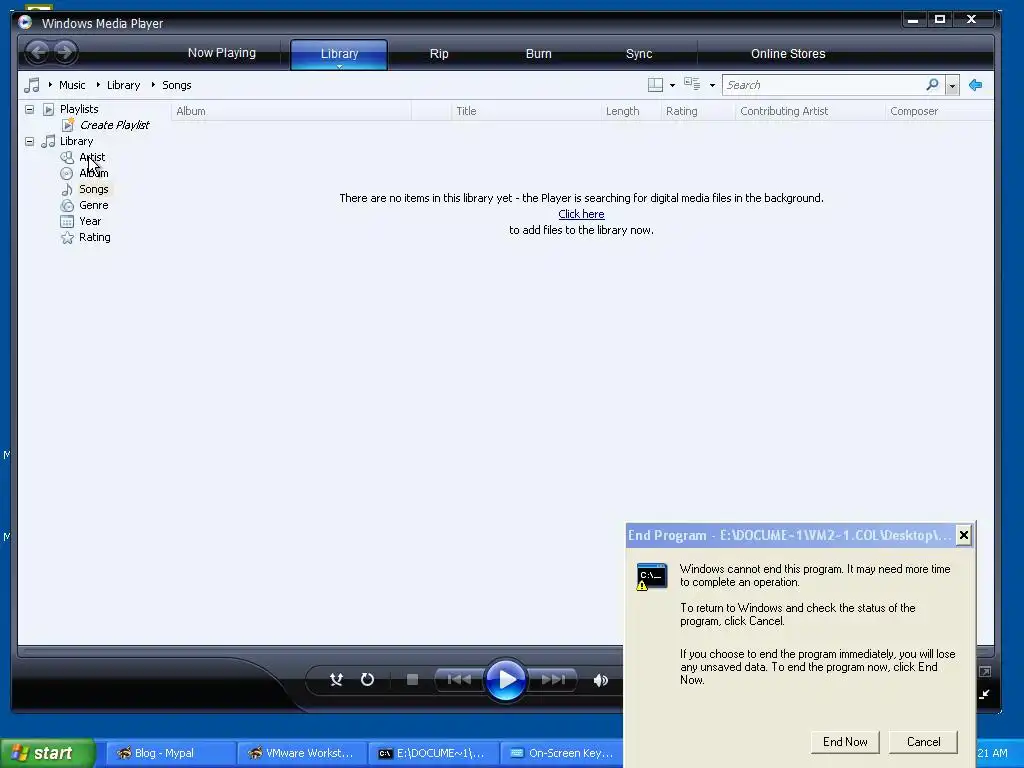This screenshot has height=768, width=1024.
Task: Click the Windows start button
Action: click(x=47, y=753)
